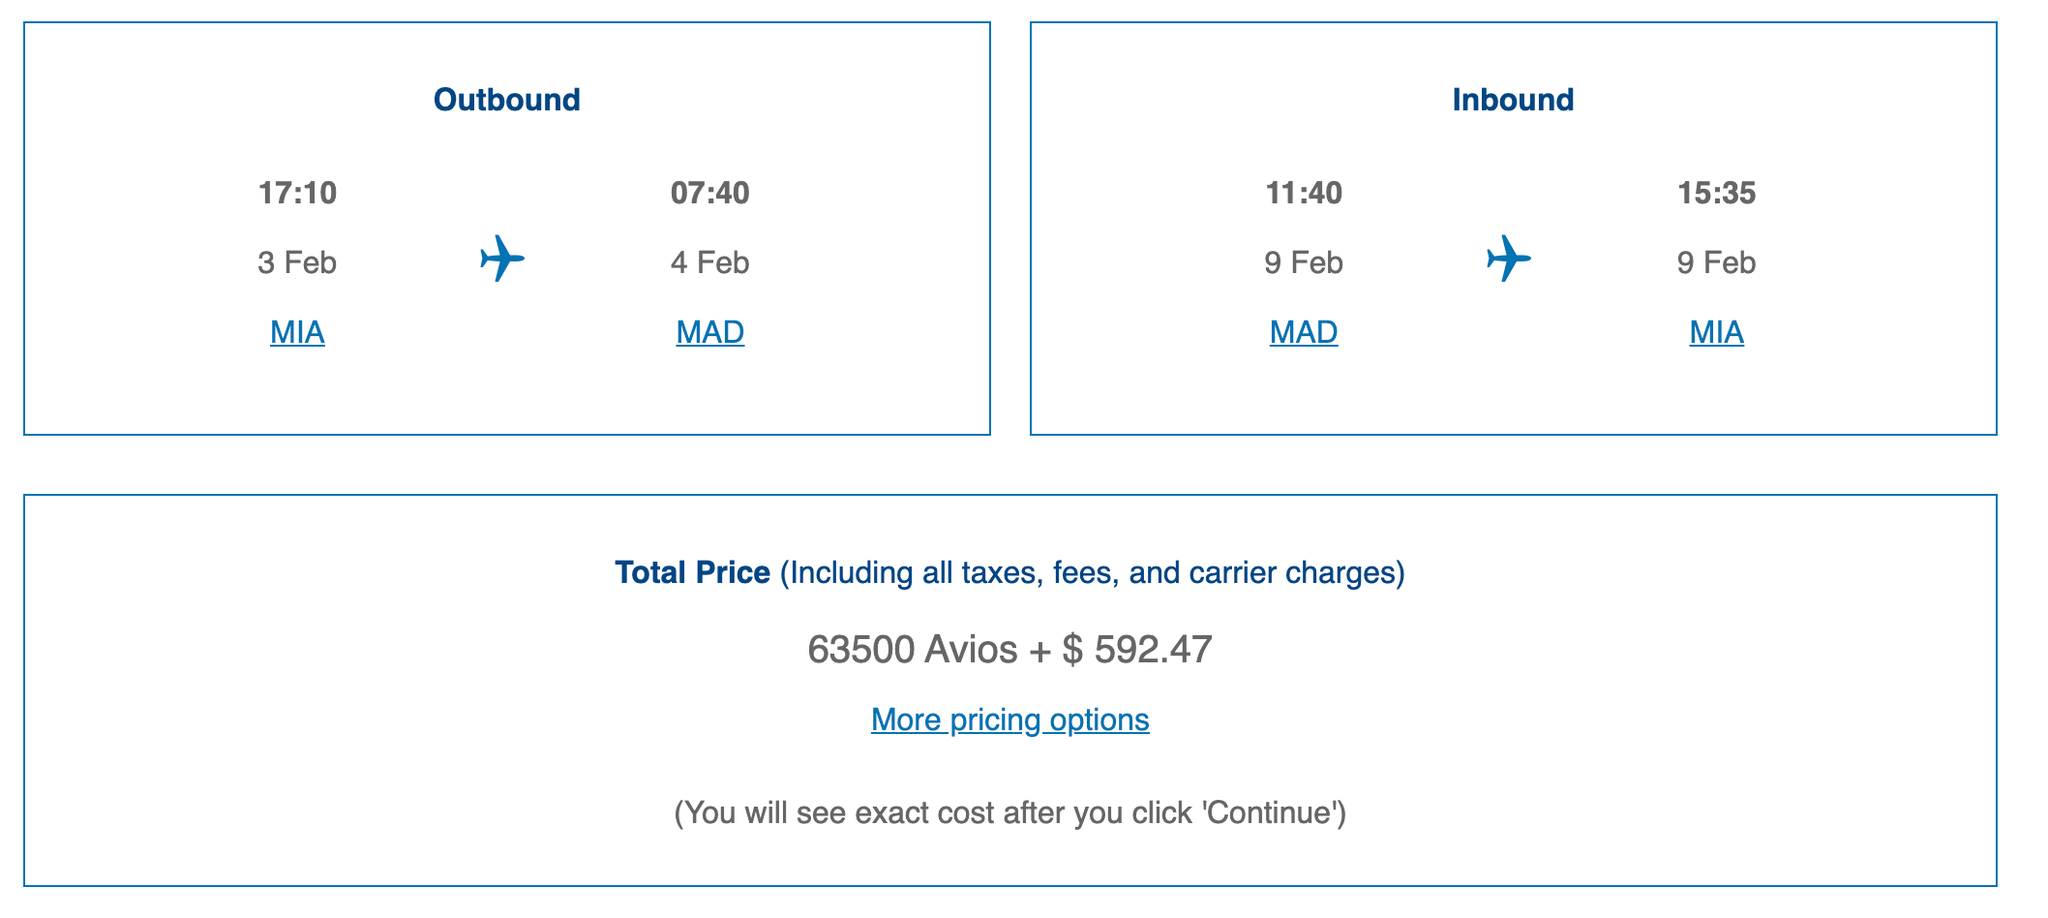Click the exact cost disclaimer text

pyautogui.click(x=1010, y=812)
